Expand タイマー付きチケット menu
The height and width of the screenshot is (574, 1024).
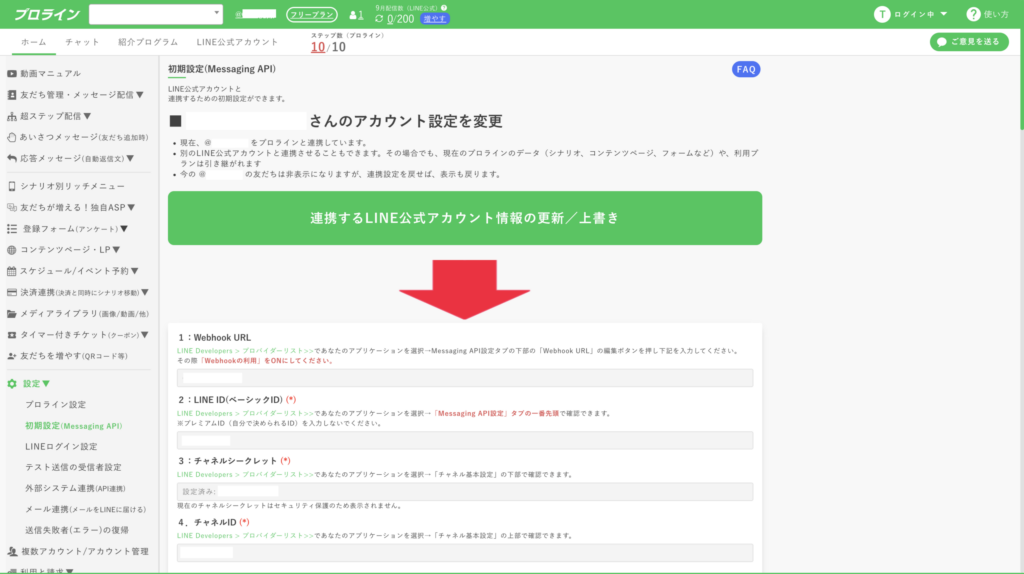pos(84,335)
